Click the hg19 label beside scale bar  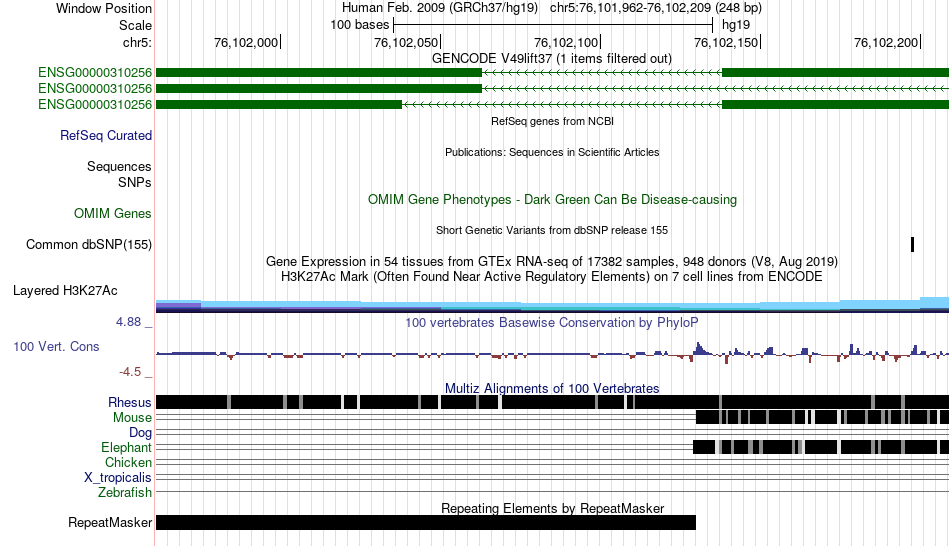[736, 25]
